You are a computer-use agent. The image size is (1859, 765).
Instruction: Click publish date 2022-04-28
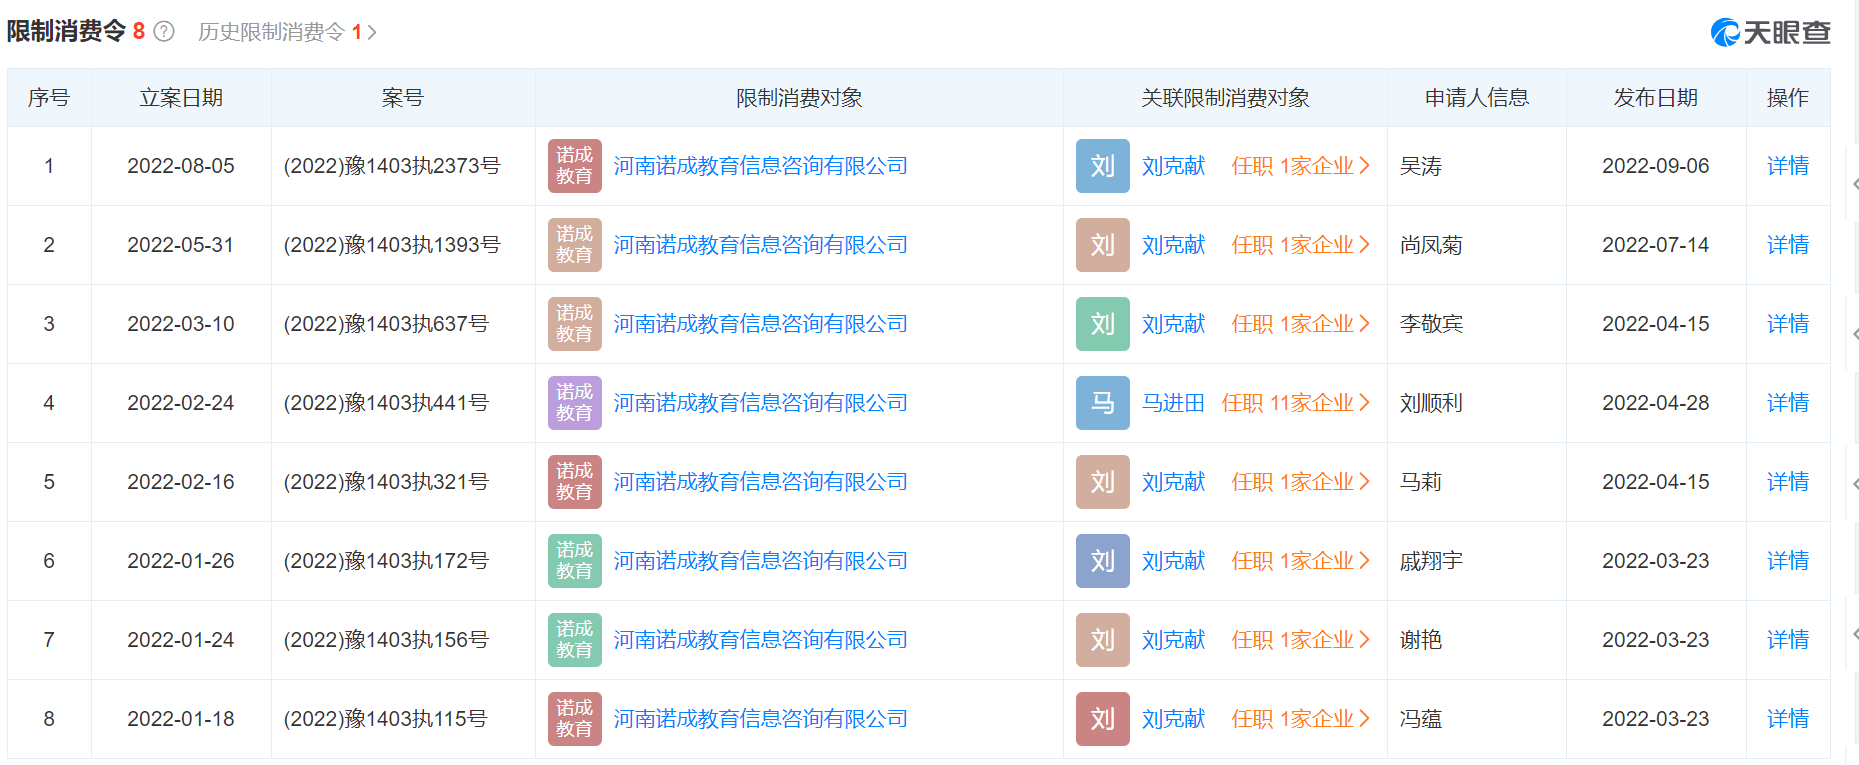coord(1656,403)
